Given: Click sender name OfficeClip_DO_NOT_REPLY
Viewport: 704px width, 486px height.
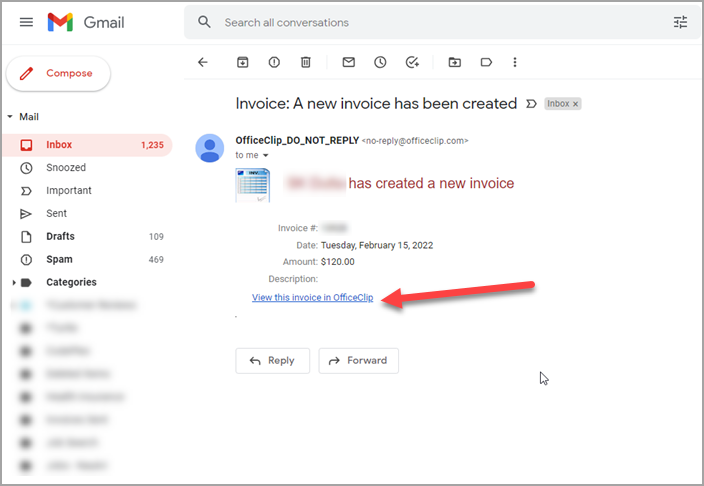Looking at the screenshot, I should click(x=297, y=140).
